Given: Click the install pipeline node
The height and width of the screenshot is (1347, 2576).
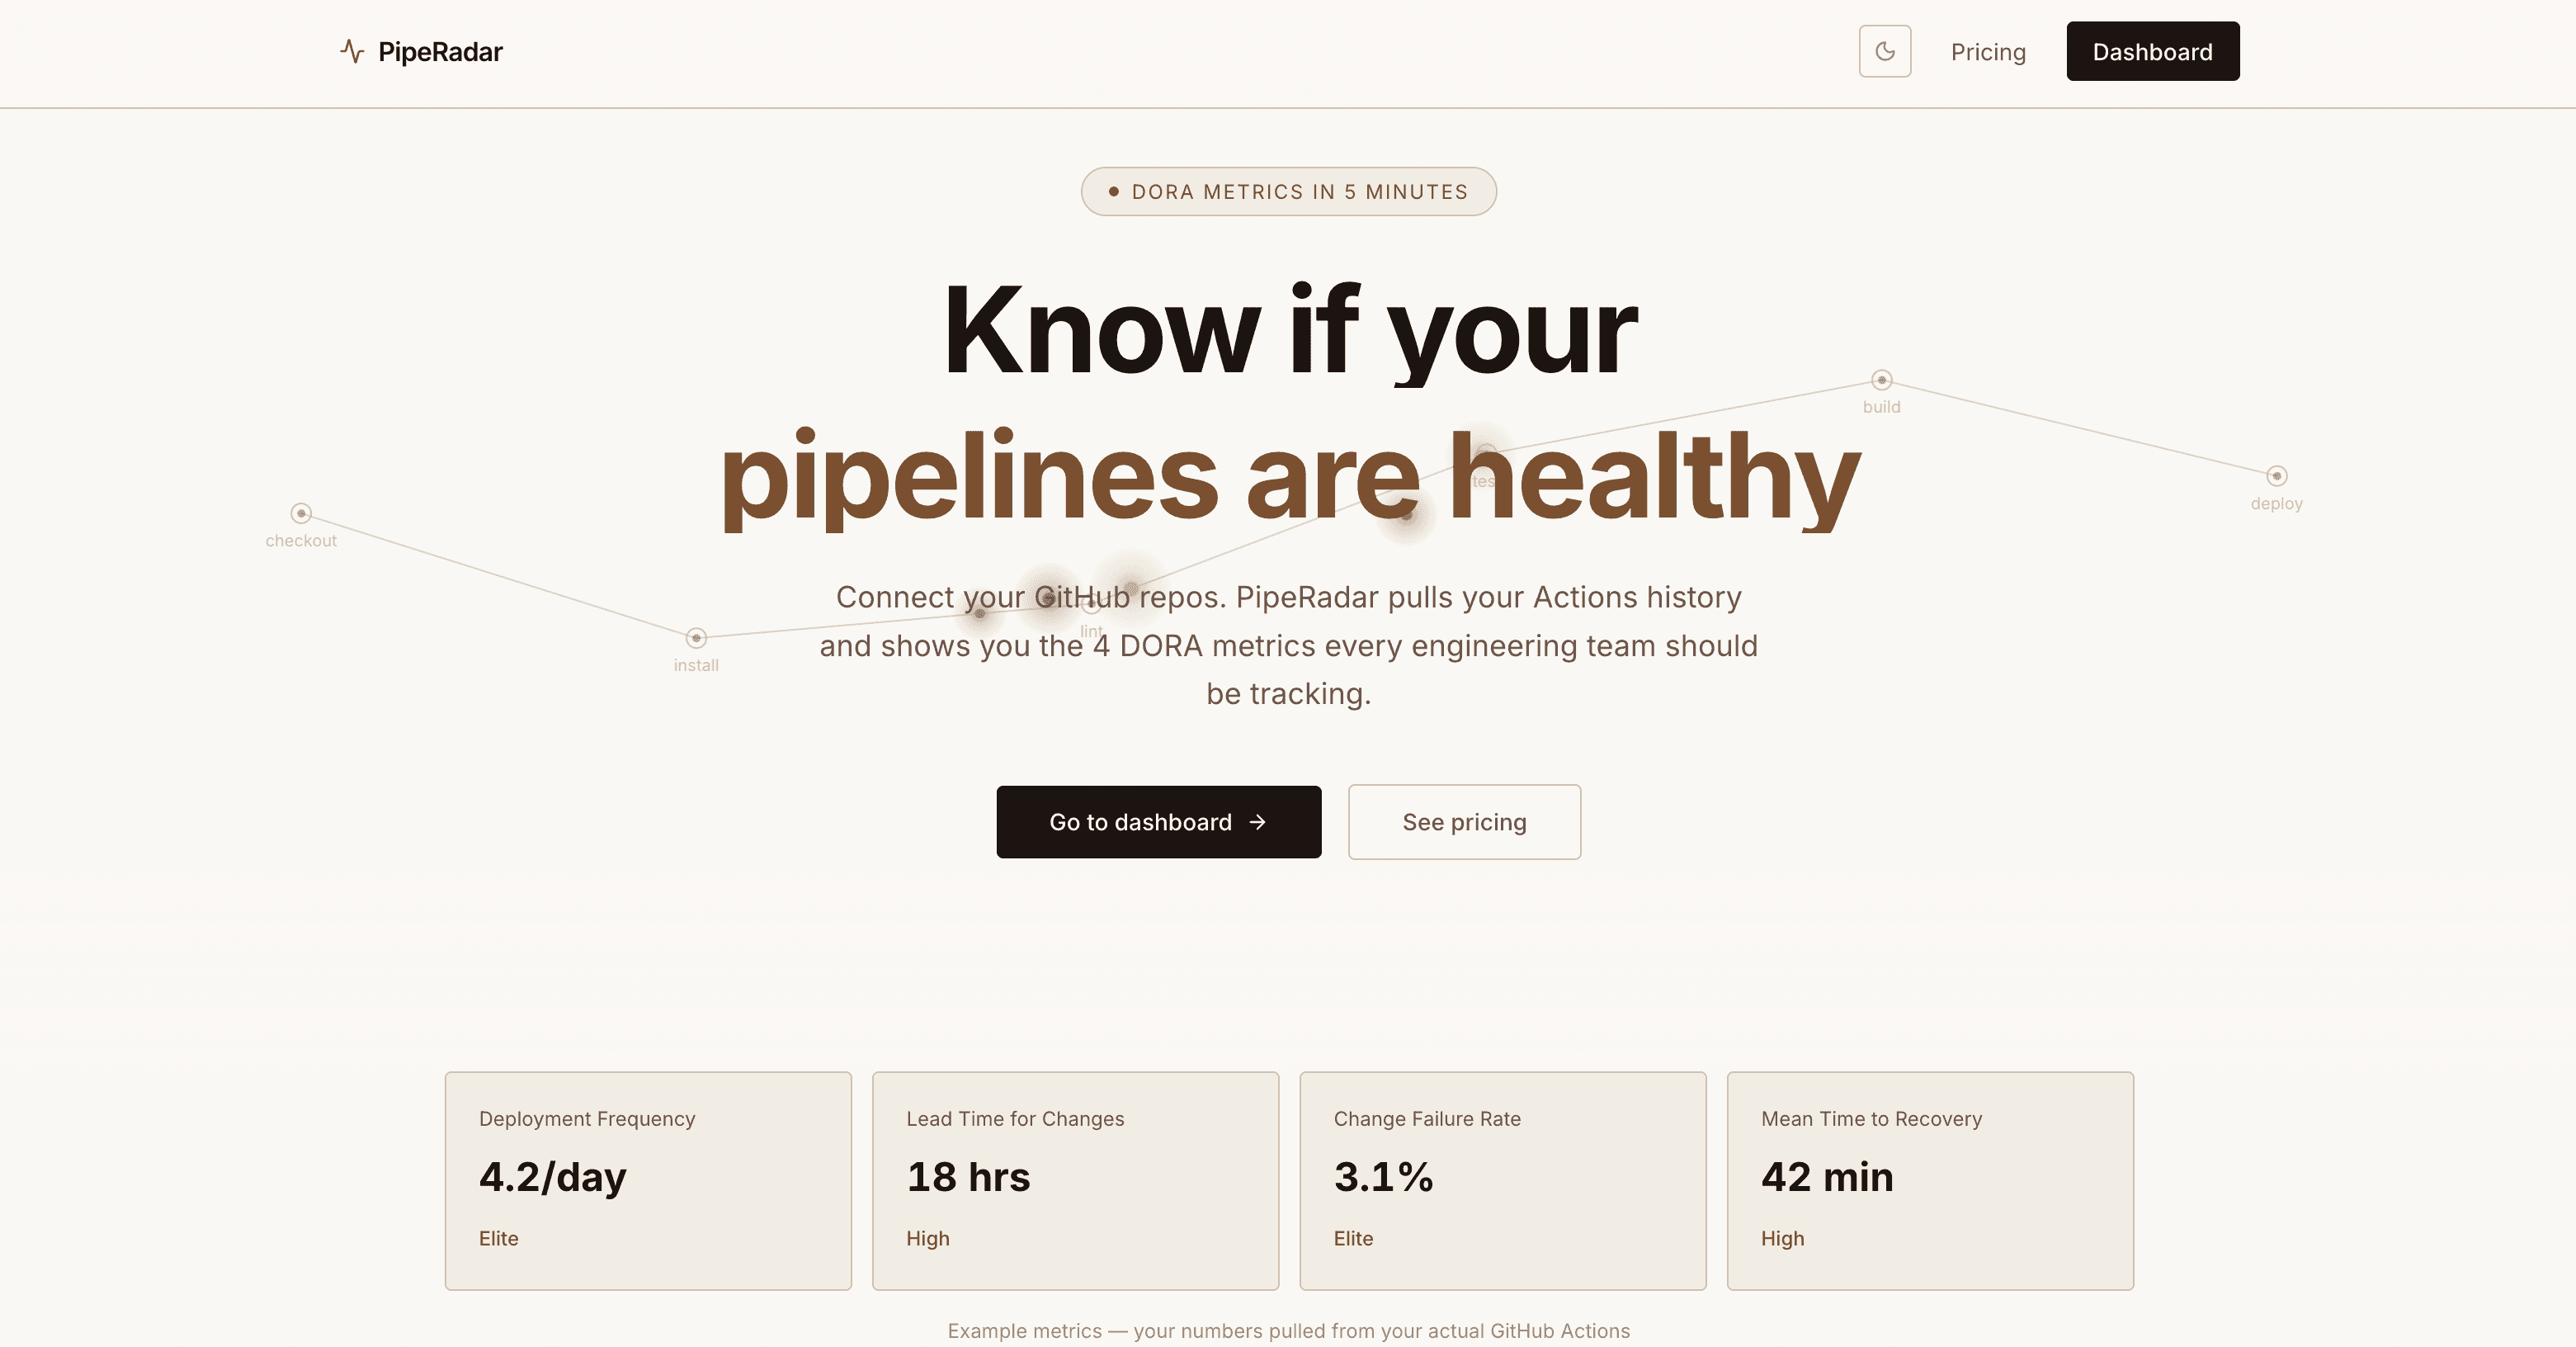Looking at the screenshot, I should [696, 638].
